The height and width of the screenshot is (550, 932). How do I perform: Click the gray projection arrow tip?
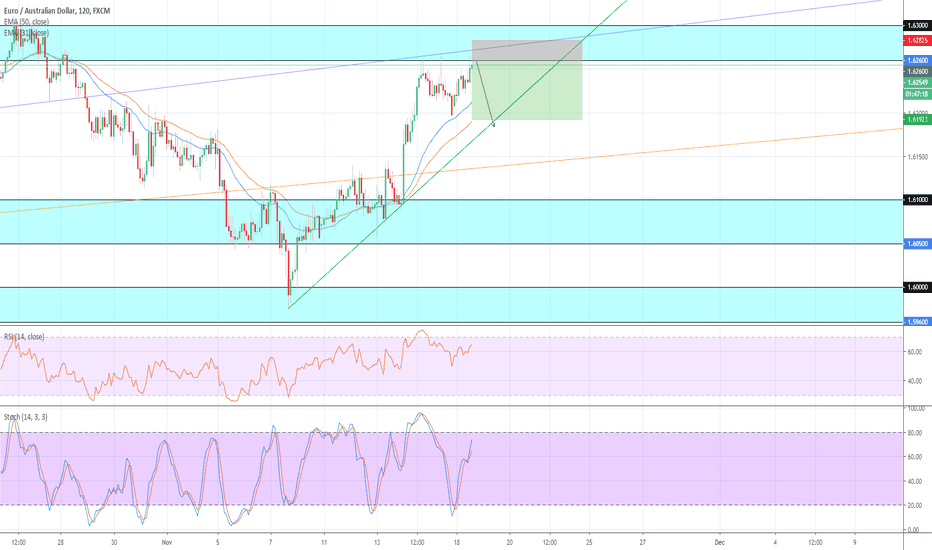point(494,126)
